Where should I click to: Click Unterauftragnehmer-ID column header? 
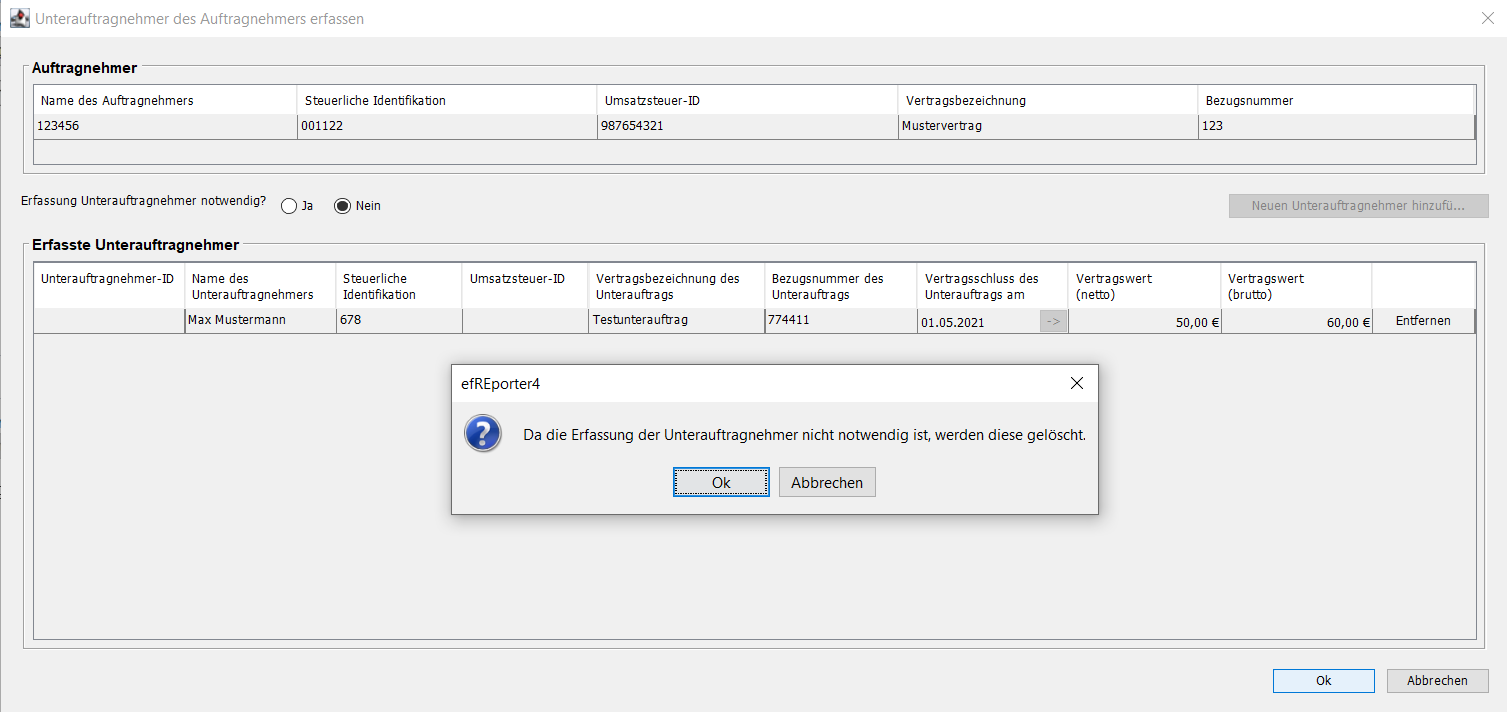coord(109,286)
